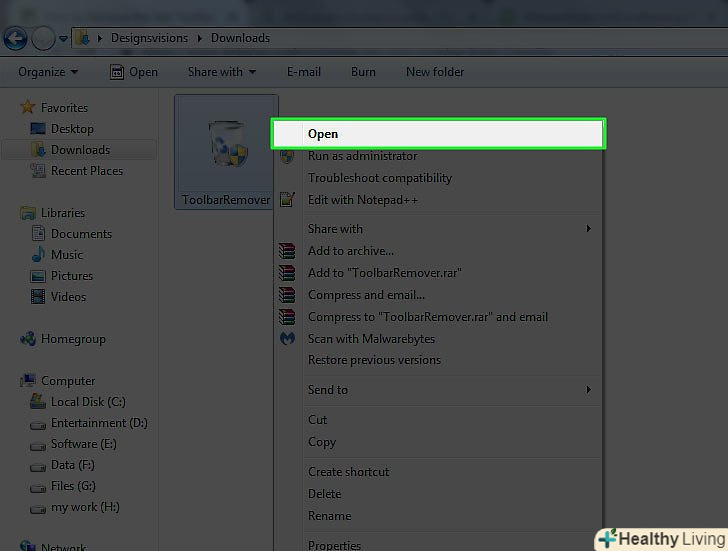Choose Rename in the context menu

[x=438, y=516]
